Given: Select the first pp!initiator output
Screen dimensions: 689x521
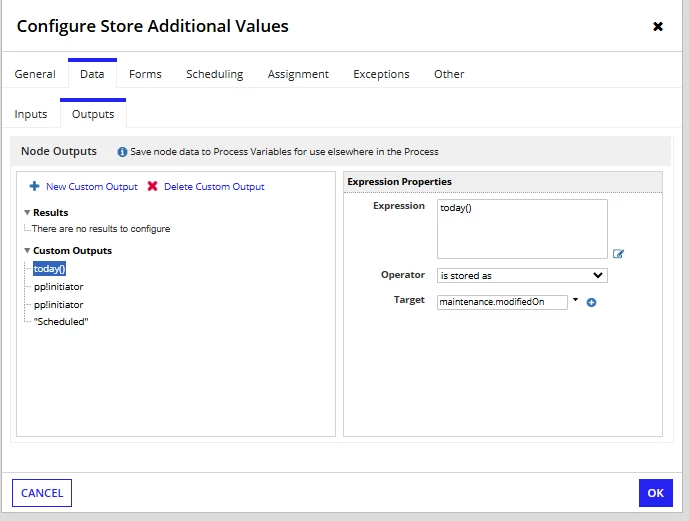Looking at the screenshot, I should pyautogui.click(x=58, y=287).
